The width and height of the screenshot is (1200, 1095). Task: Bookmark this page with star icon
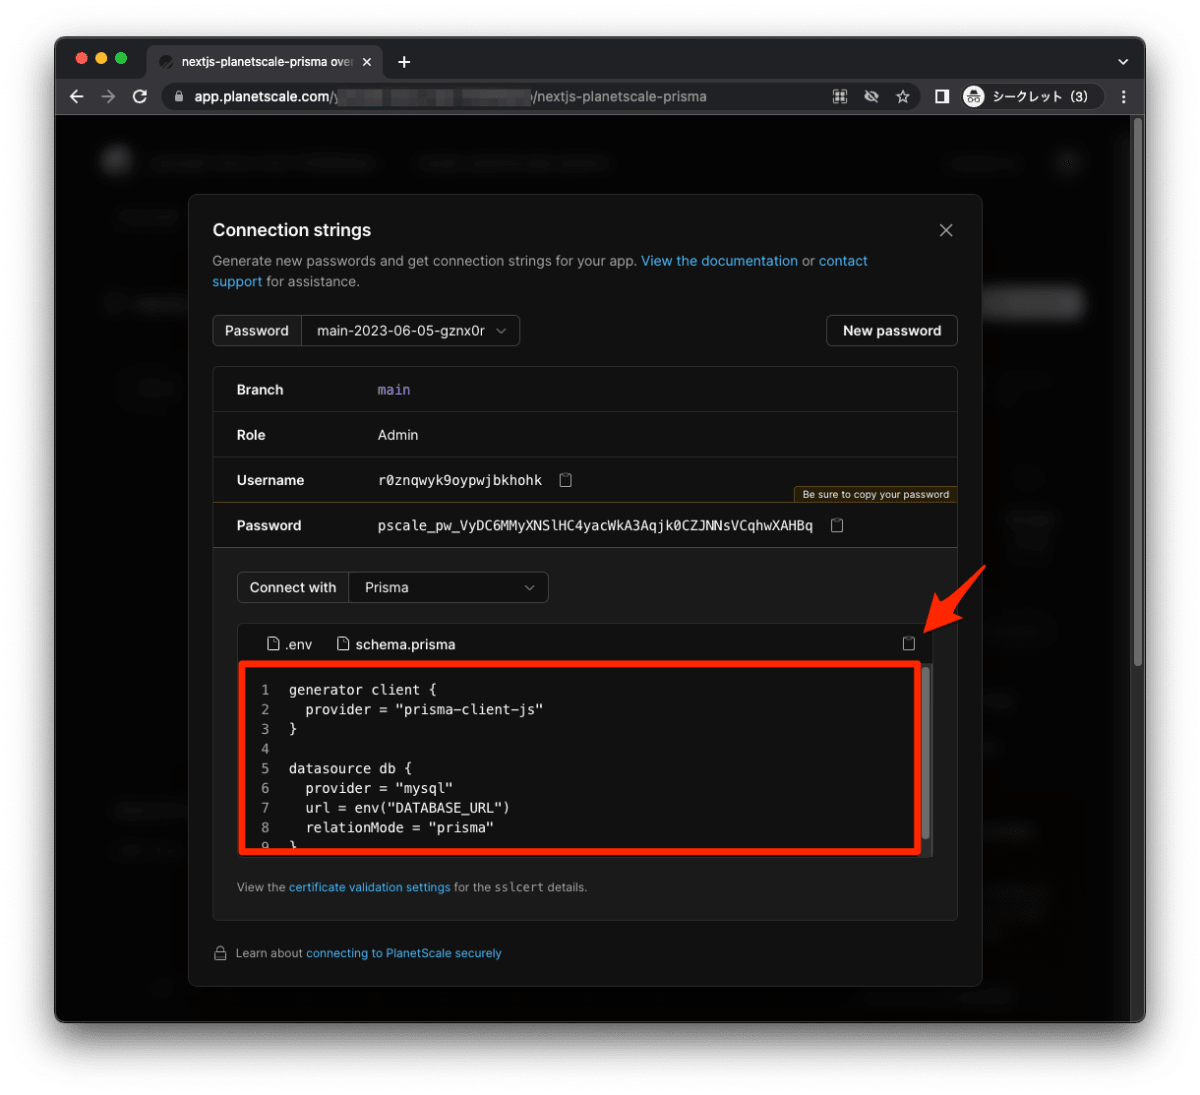coord(903,96)
